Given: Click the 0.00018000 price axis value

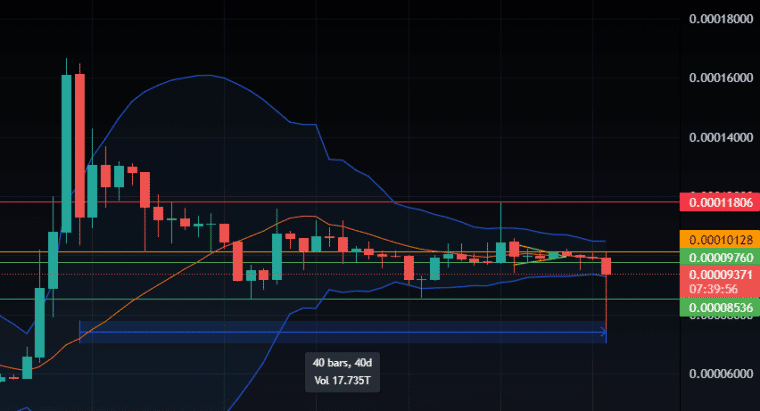Looking at the screenshot, I should pyautogui.click(x=721, y=19).
